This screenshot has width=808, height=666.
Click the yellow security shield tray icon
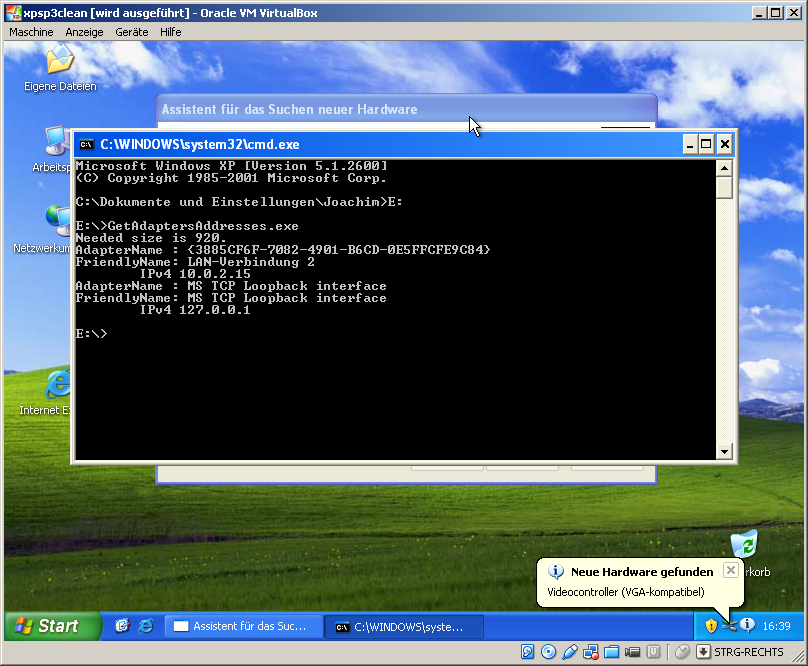(x=711, y=626)
